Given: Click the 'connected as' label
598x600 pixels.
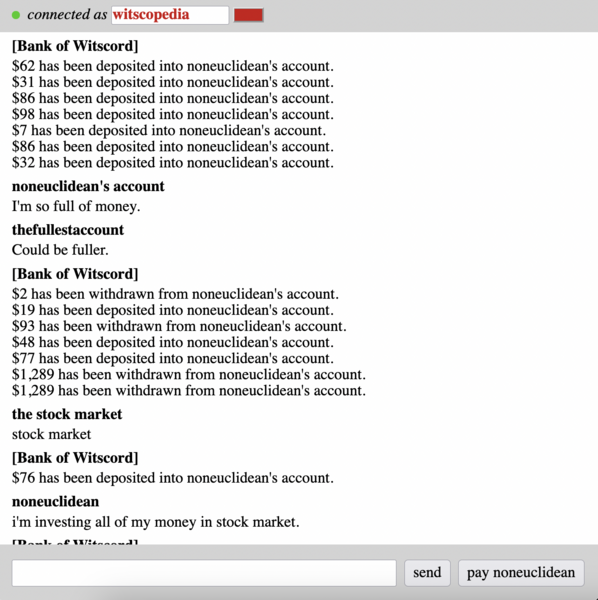Looking at the screenshot, I should (x=67, y=15).
